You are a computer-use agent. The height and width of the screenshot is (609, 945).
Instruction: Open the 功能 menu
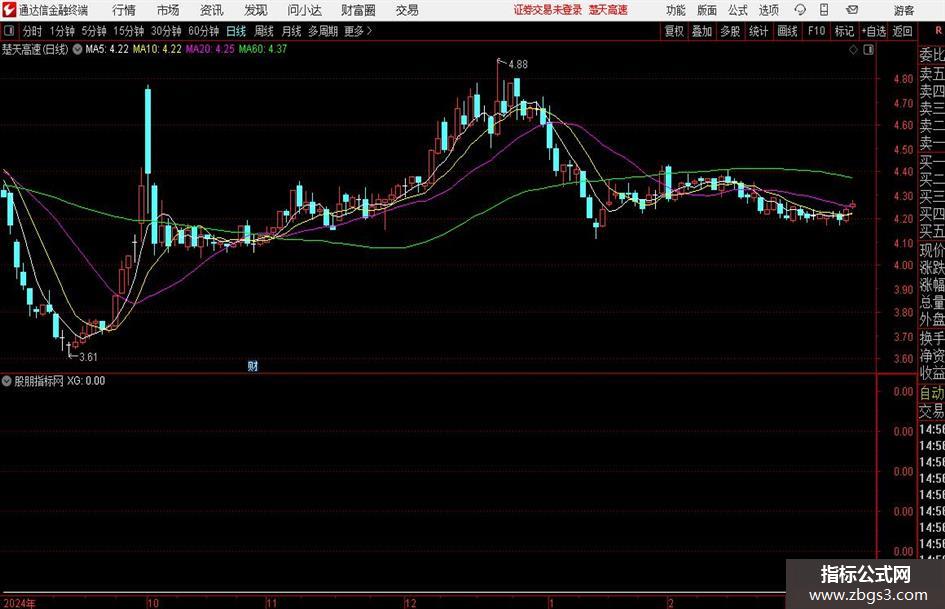(676, 10)
